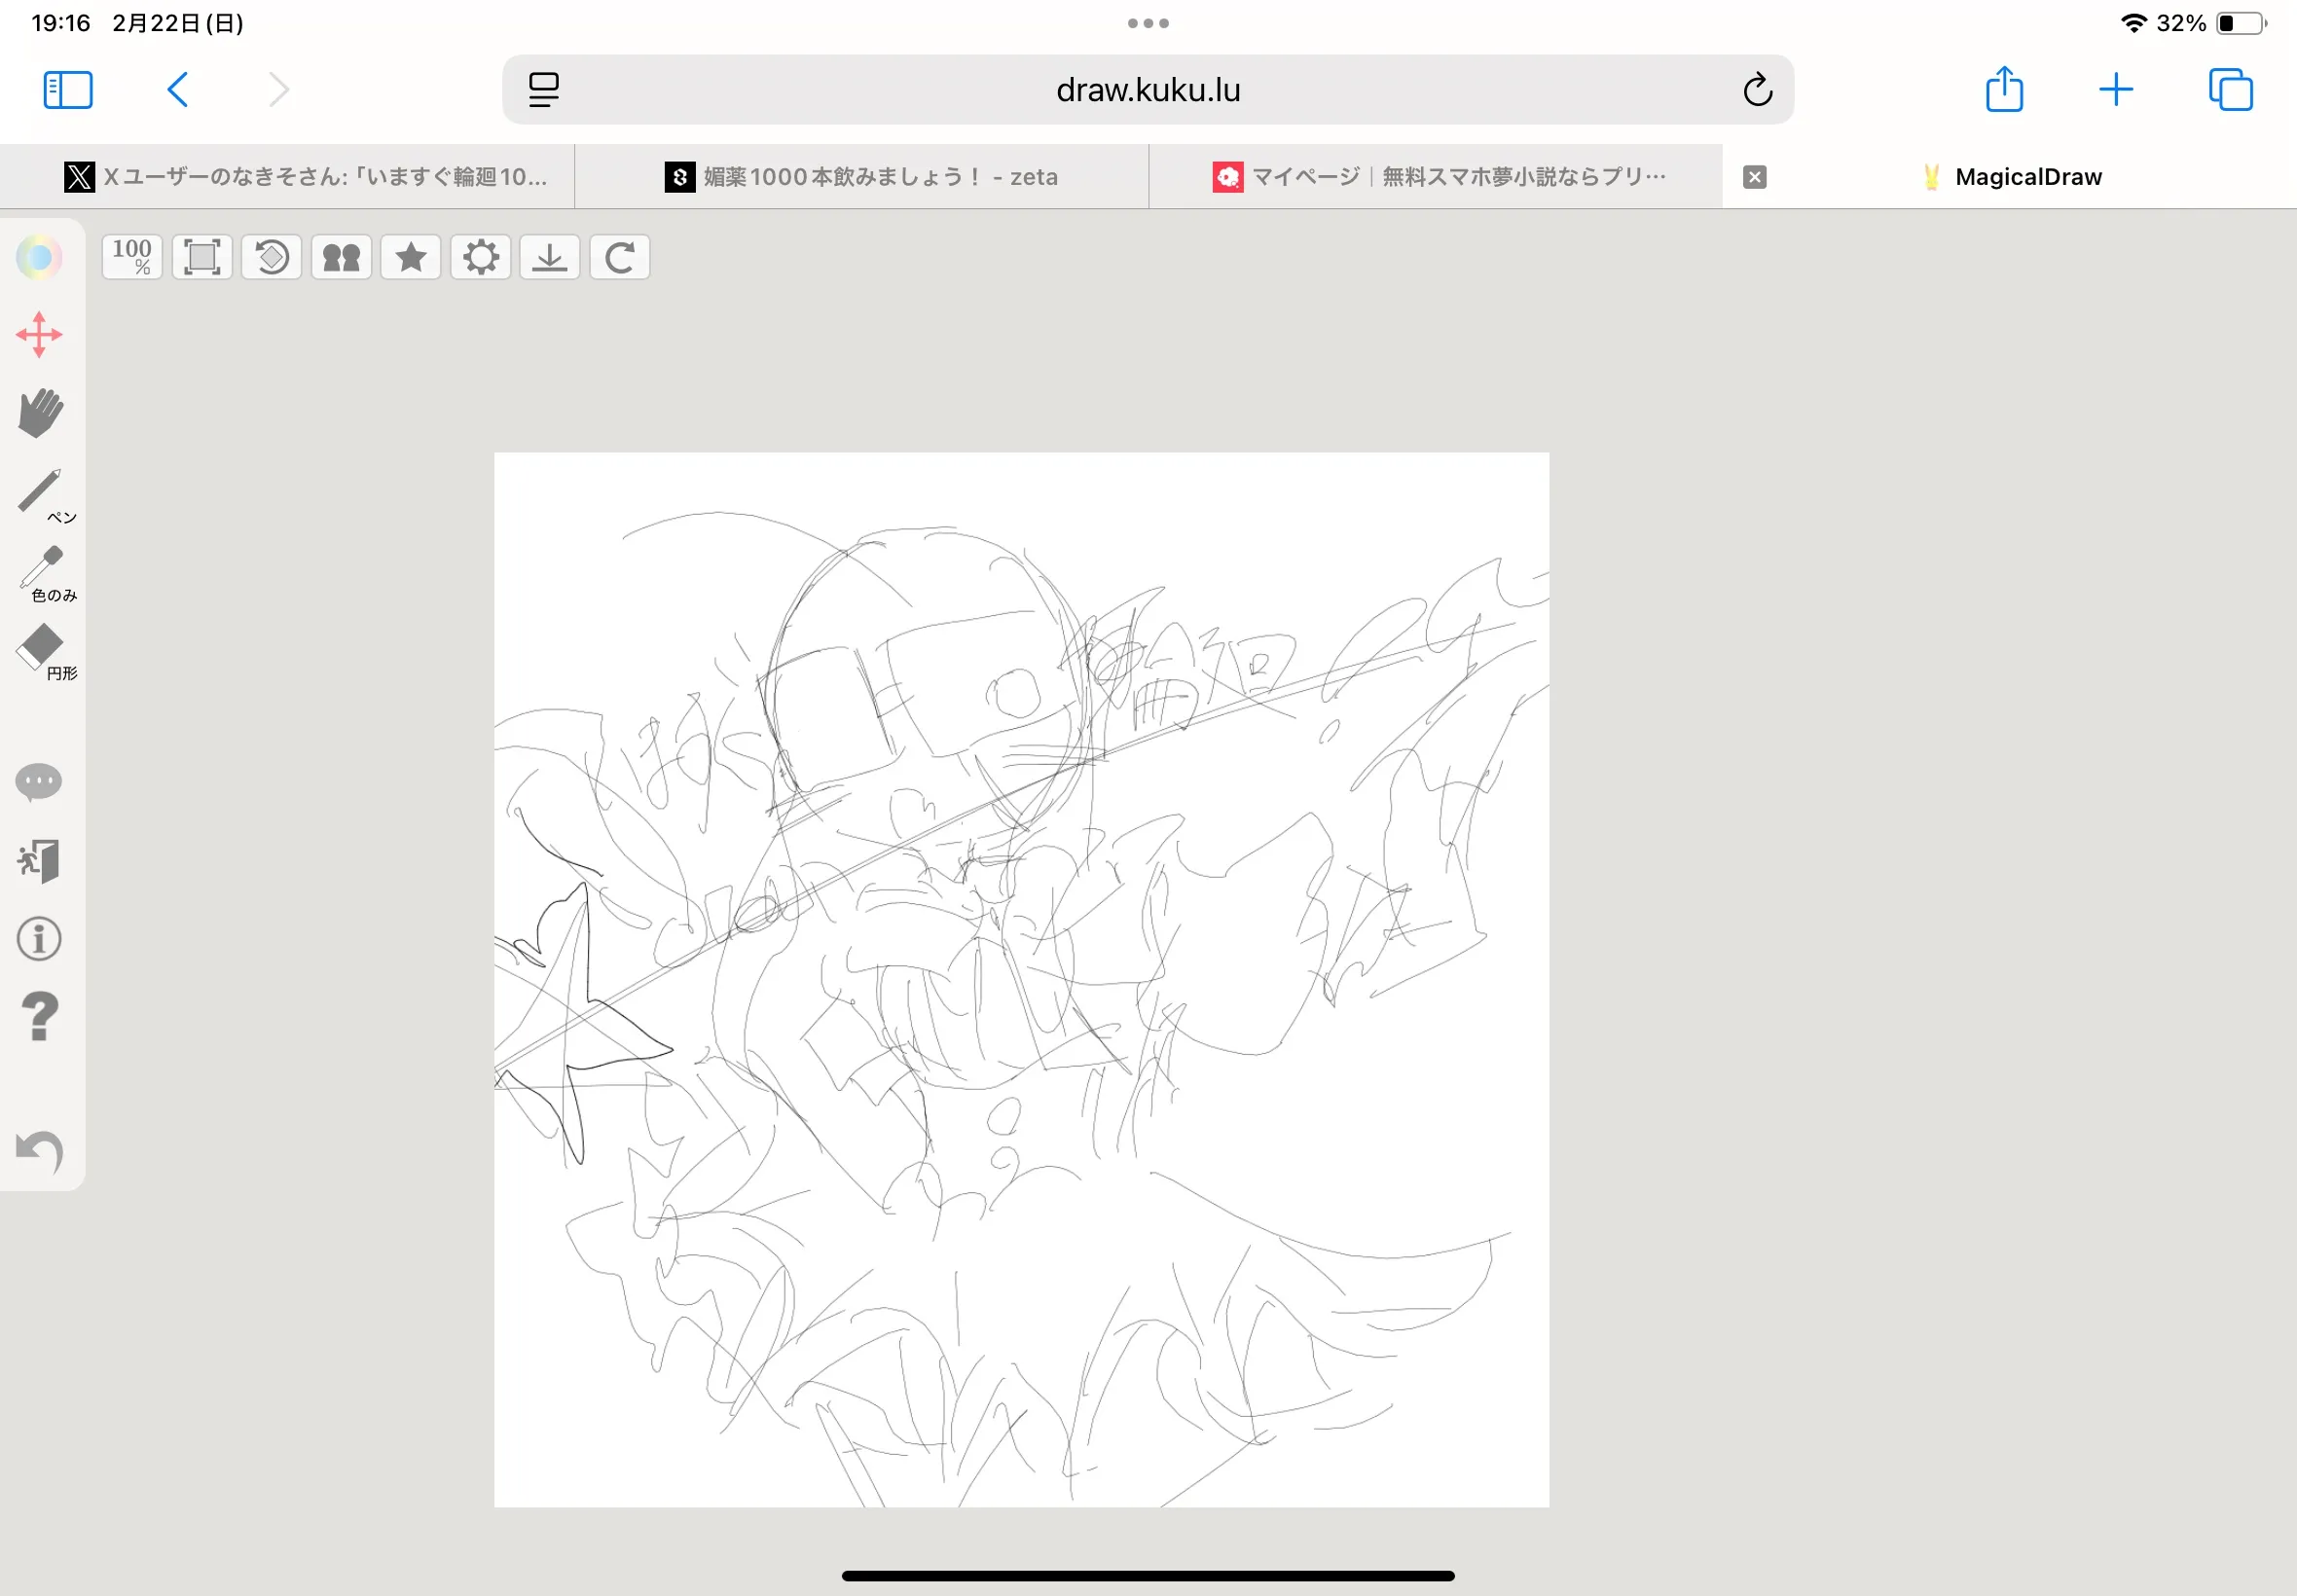Select the hand pan tool
The image size is (2297, 1596).
tap(40, 412)
